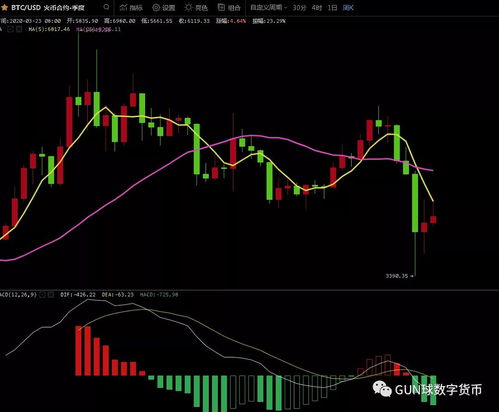This screenshot has width=499, height=412.
Task: Toggle the MA indicator second small box icon
Action: tap(19, 29)
